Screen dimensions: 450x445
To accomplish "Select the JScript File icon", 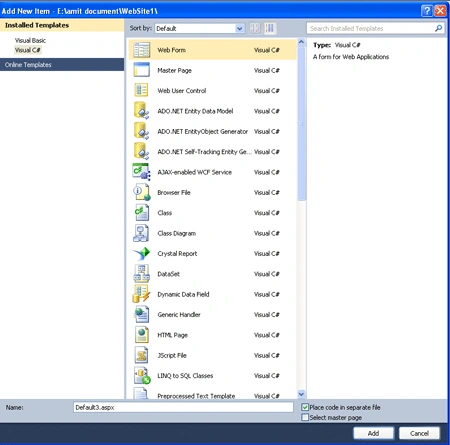I will [x=142, y=355].
